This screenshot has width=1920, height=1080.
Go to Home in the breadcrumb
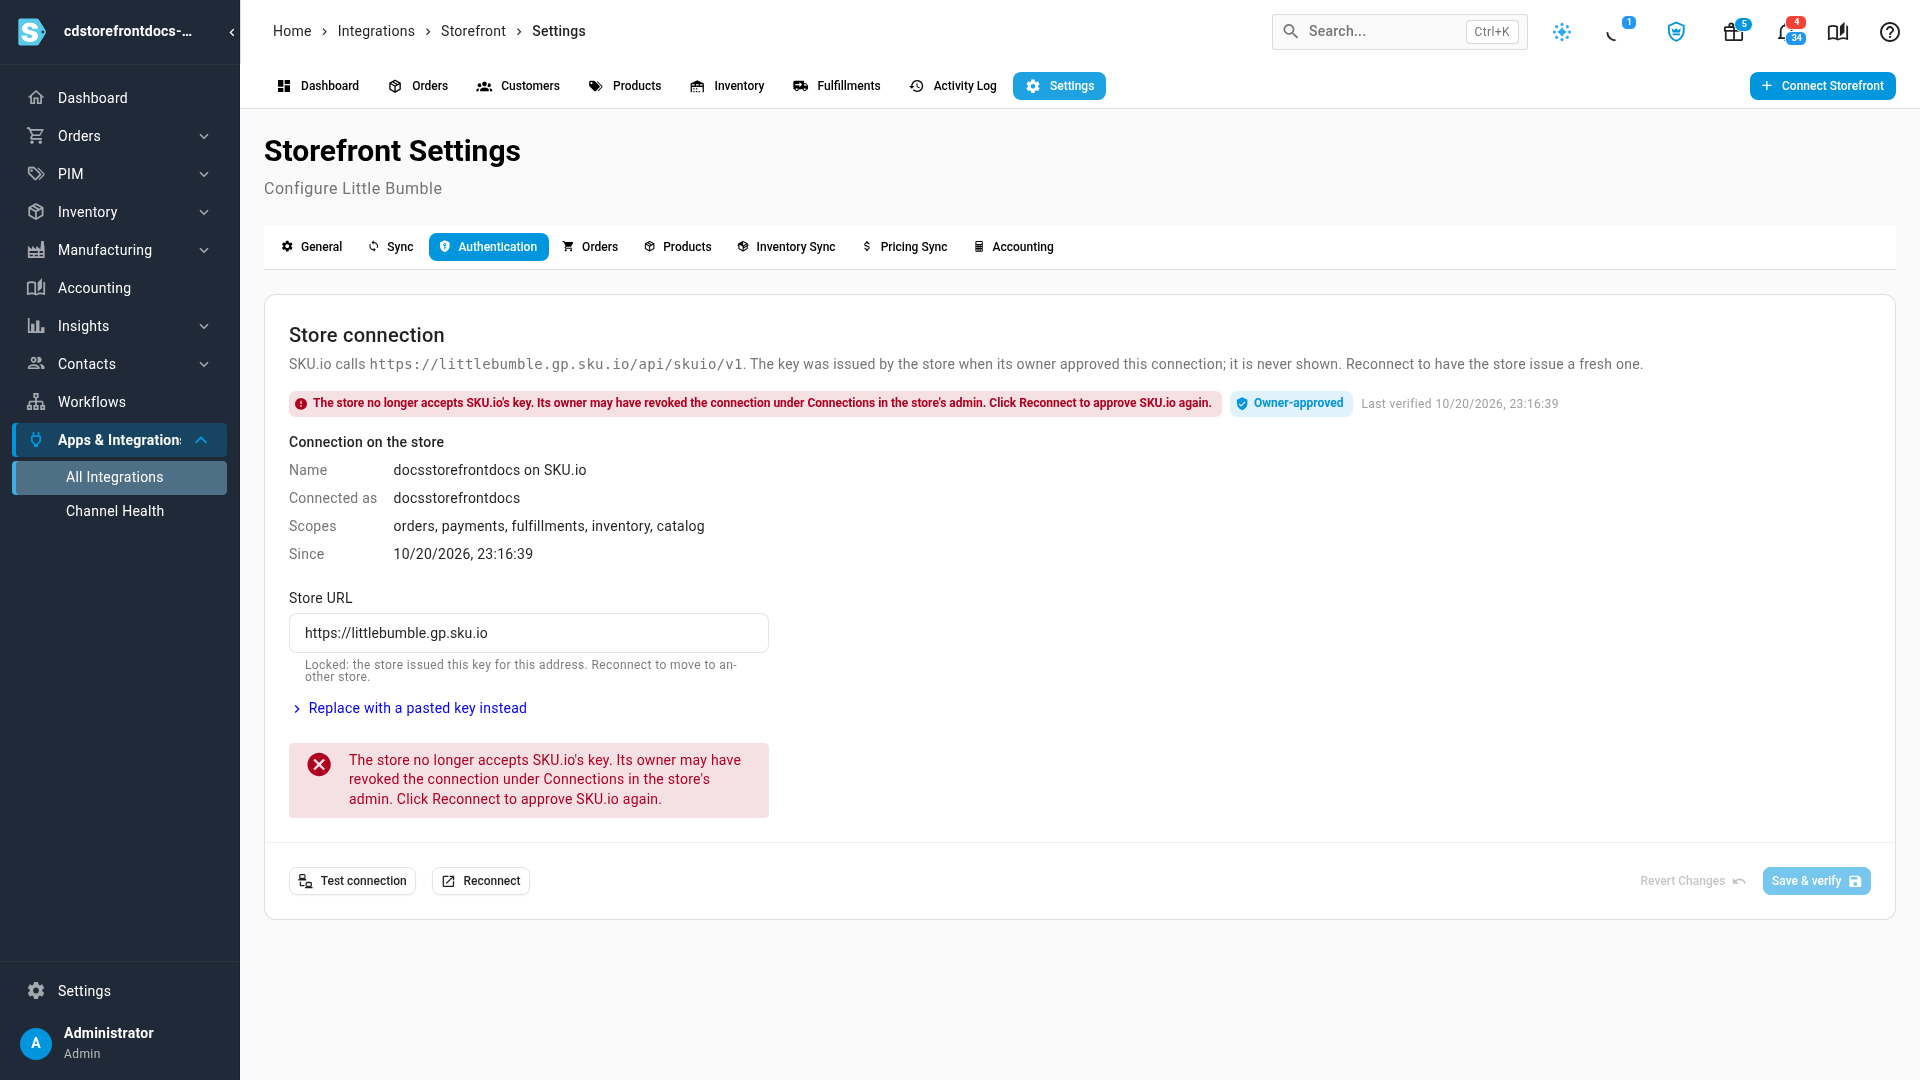pyautogui.click(x=292, y=31)
